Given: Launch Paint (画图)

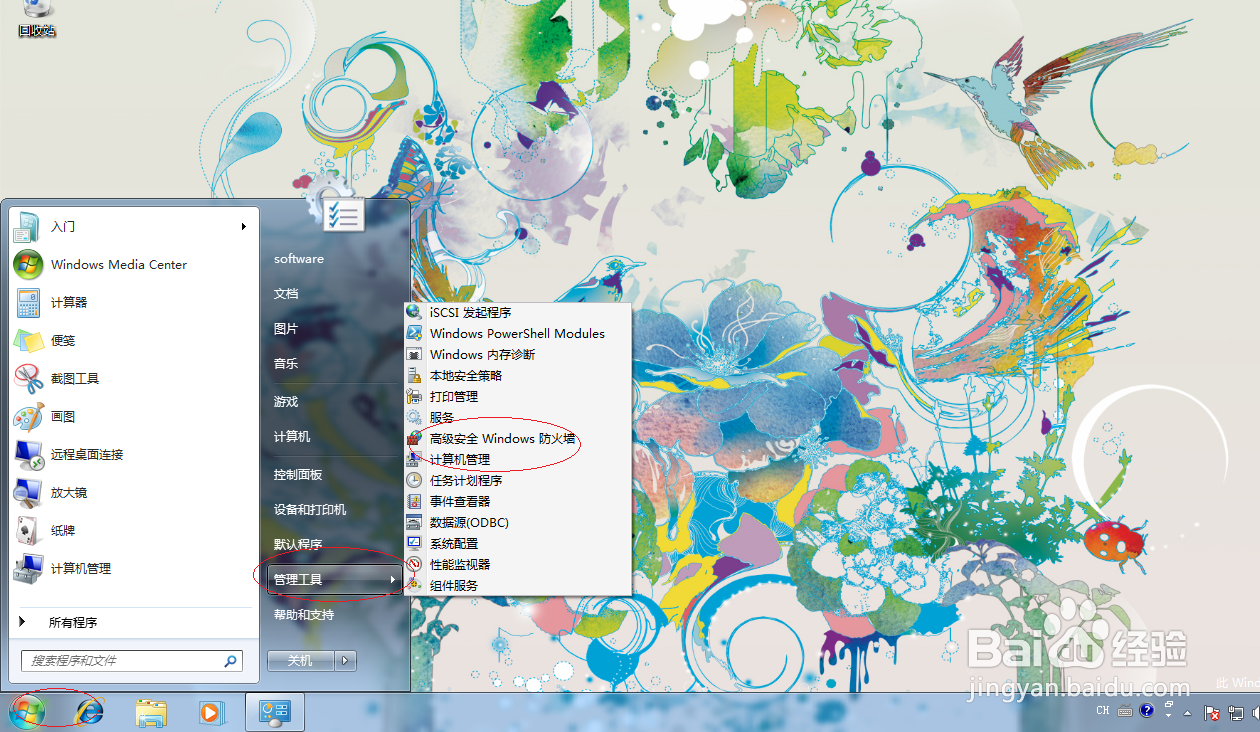Looking at the screenshot, I should (x=62, y=416).
